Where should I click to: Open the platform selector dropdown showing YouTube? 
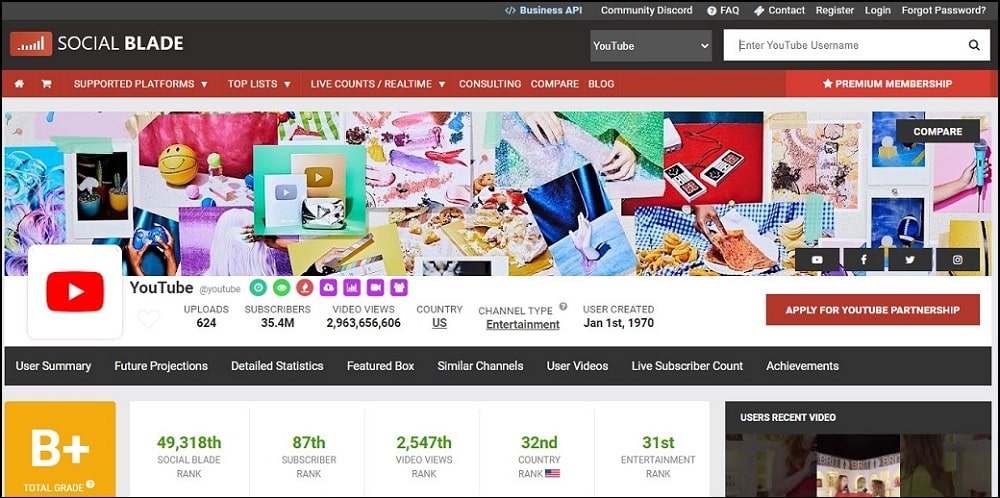tap(651, 46)
